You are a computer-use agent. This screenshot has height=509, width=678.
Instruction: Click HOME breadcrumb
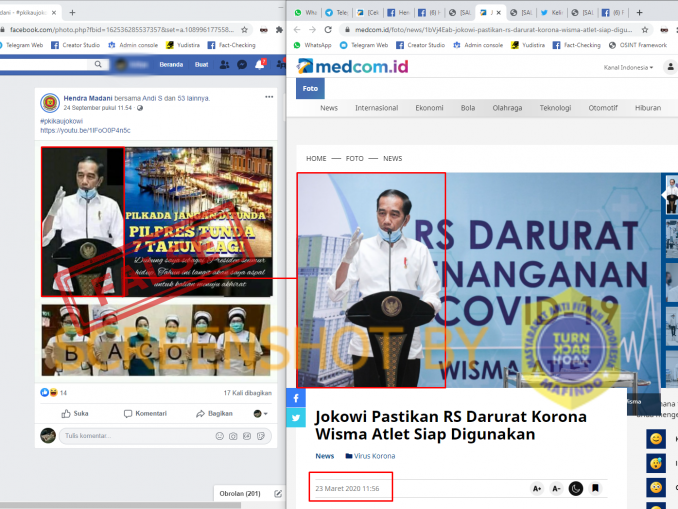point(316,159)
